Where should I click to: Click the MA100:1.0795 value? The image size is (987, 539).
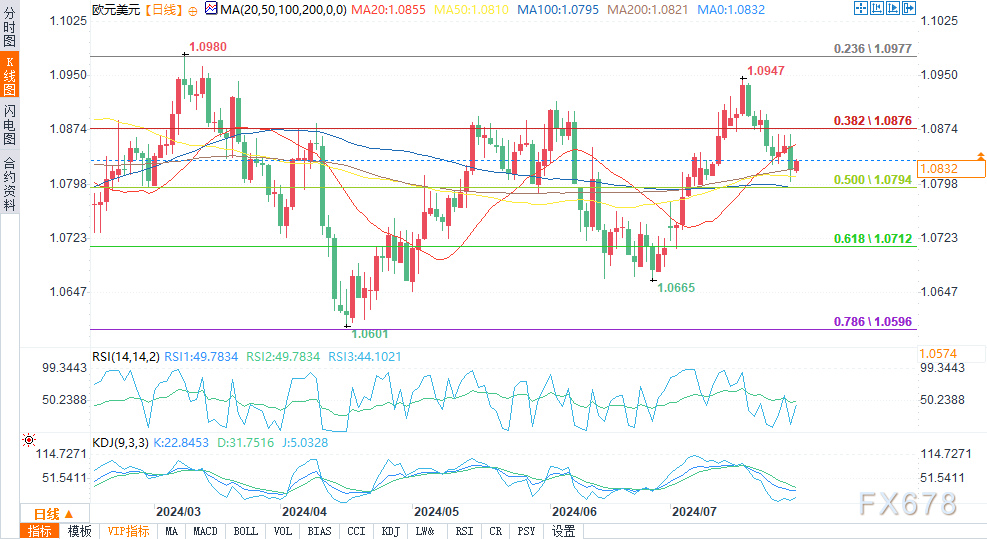[x=558, y=10]
